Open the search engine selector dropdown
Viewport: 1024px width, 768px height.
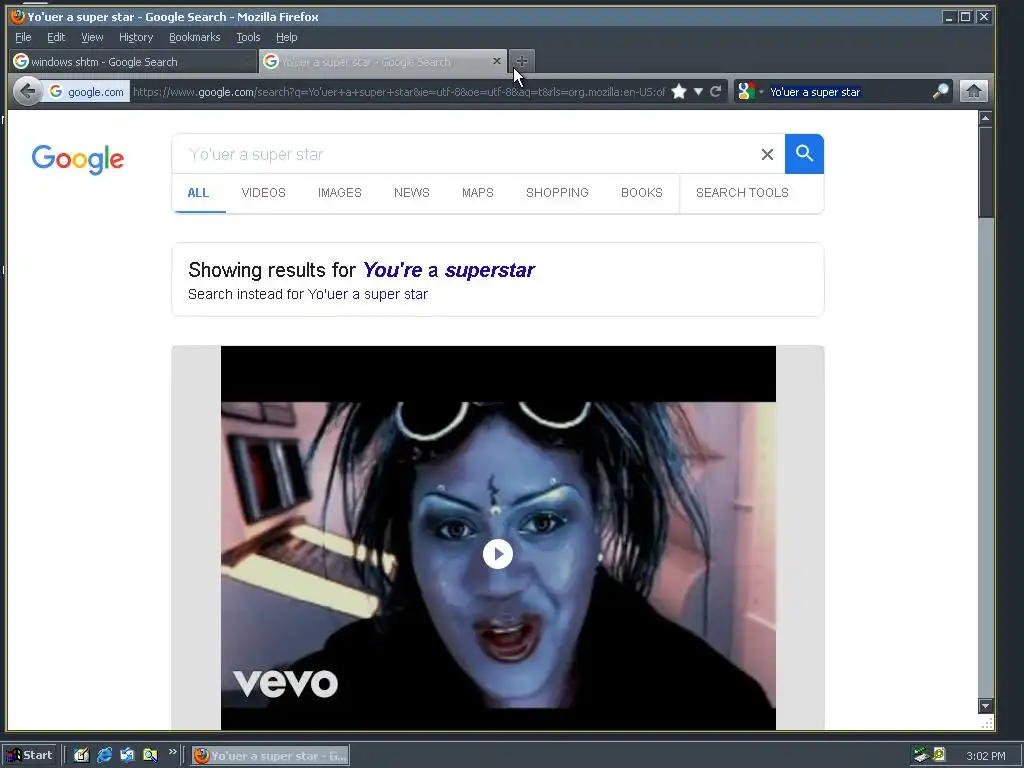pyautogui.click(x=749, y=91)
